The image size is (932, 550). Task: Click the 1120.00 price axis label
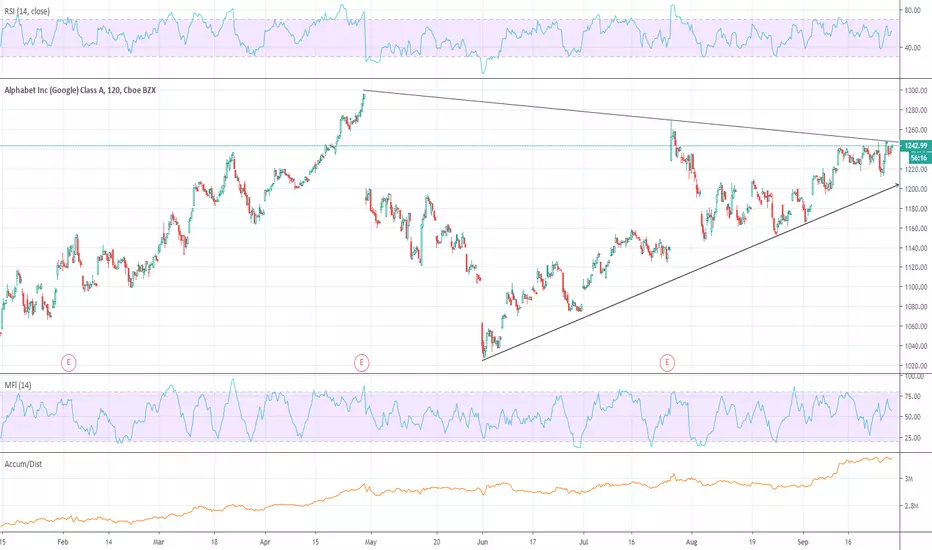(916, 268)
